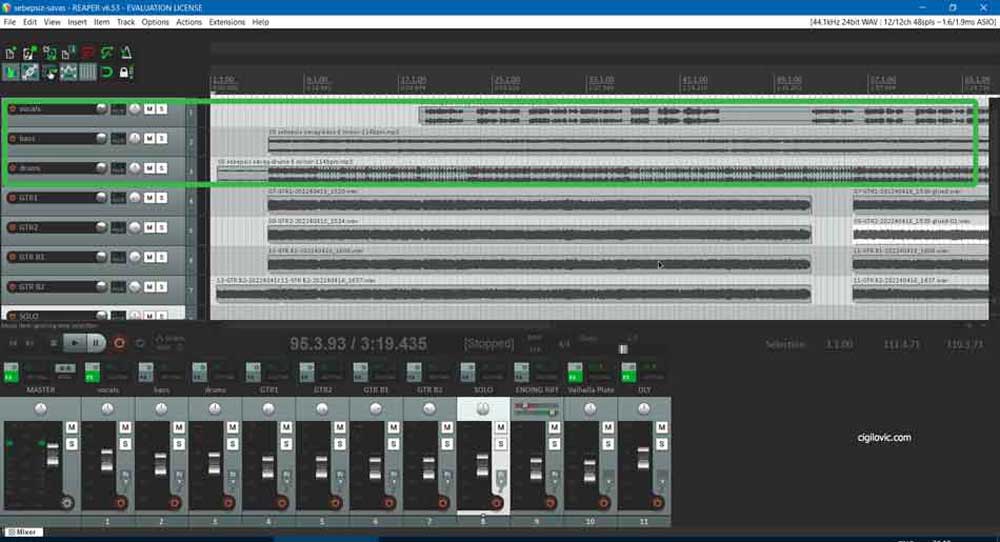Click the padlock Locking icon
Viewport: 1000px width, 542px height.
[x=125, y=72]
